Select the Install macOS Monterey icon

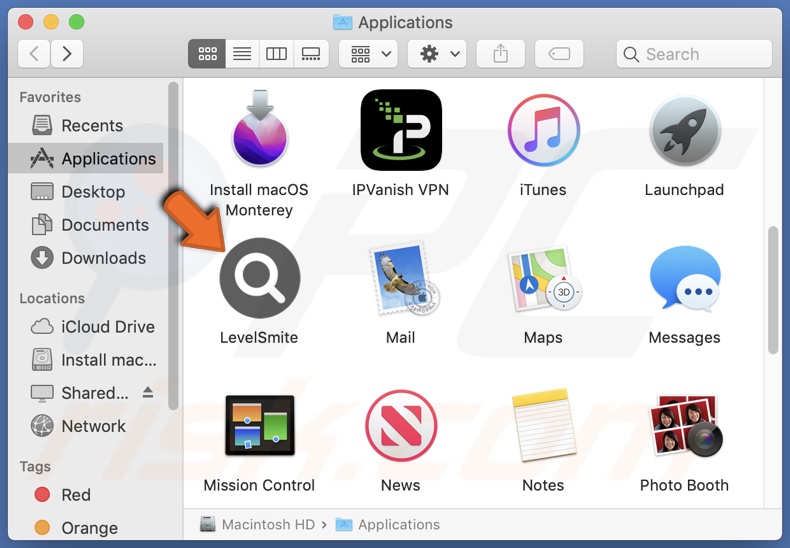[x=259, y=128]
